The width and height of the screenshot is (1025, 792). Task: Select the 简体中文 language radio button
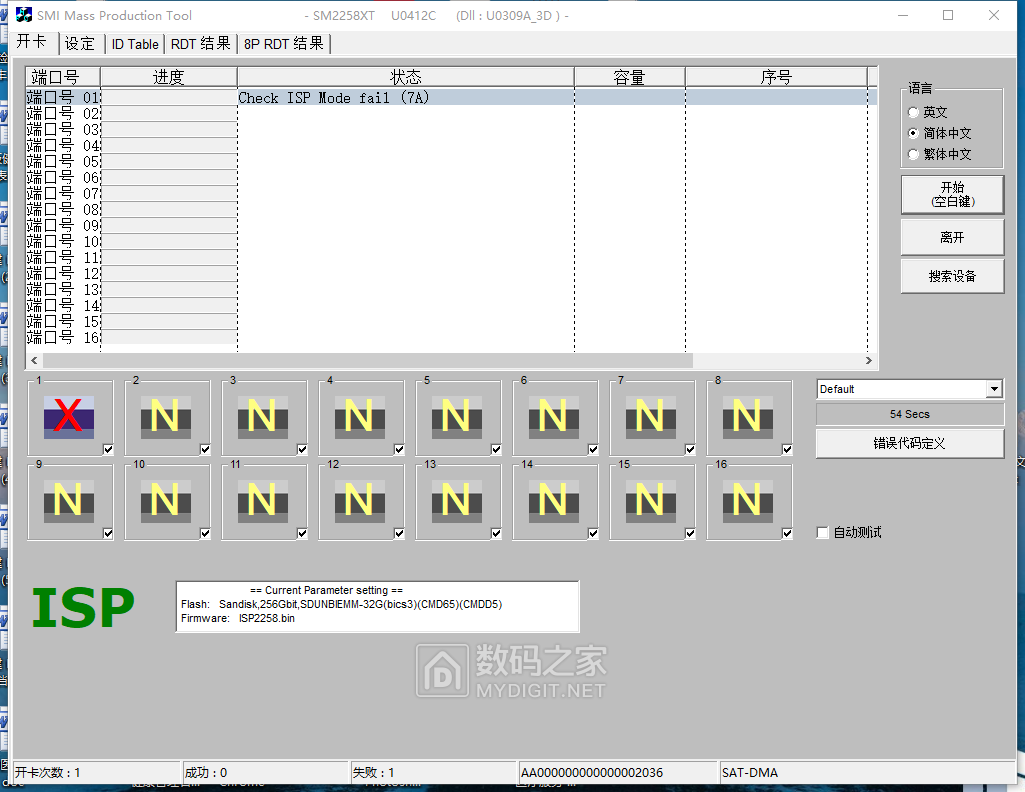[x=914, y=133]
